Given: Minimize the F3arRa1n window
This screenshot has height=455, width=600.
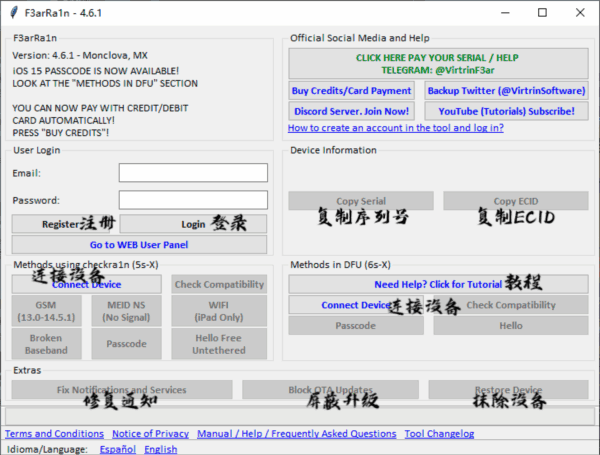Looking at the screenshot, I should 505,13.
